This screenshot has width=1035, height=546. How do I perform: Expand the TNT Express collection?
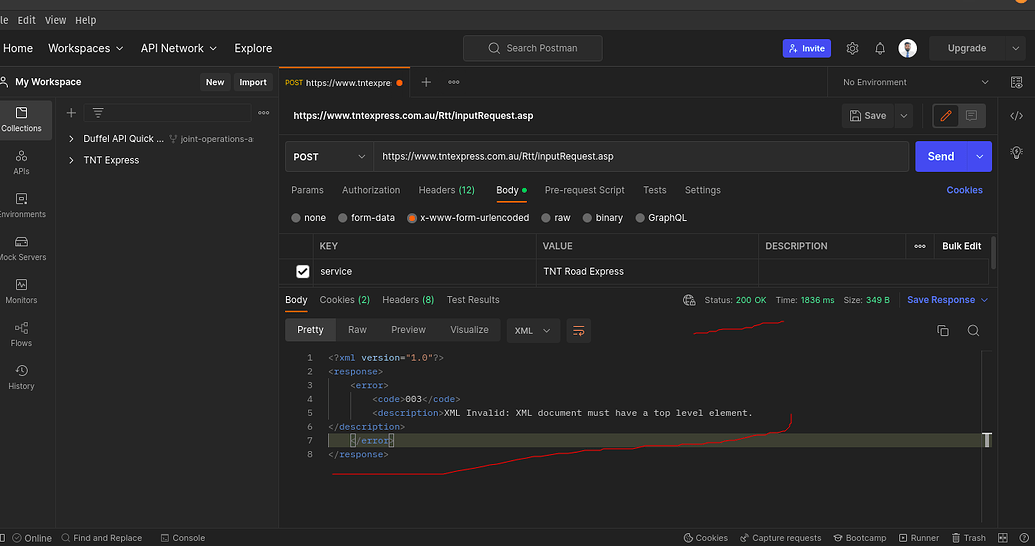click(x=71, y=160)
